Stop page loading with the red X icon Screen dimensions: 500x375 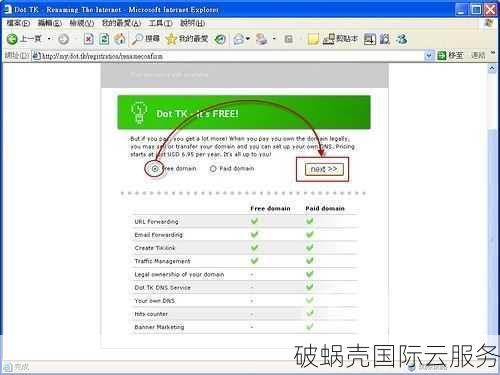point(88,39)
